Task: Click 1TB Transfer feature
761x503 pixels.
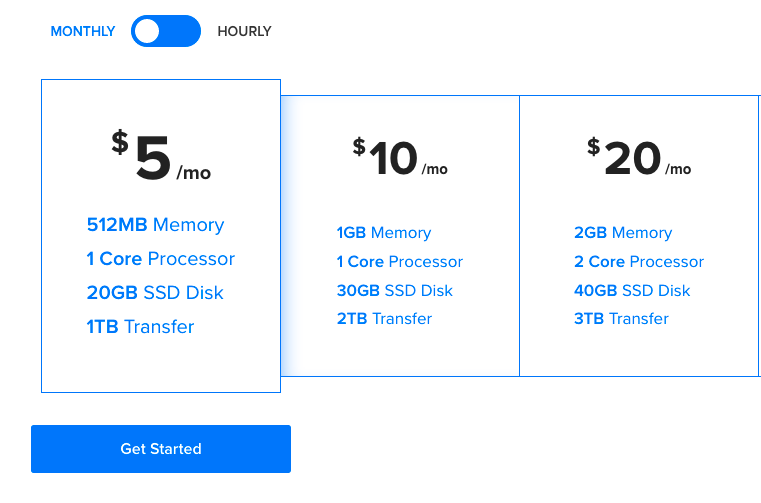Action: coord(140,327)
